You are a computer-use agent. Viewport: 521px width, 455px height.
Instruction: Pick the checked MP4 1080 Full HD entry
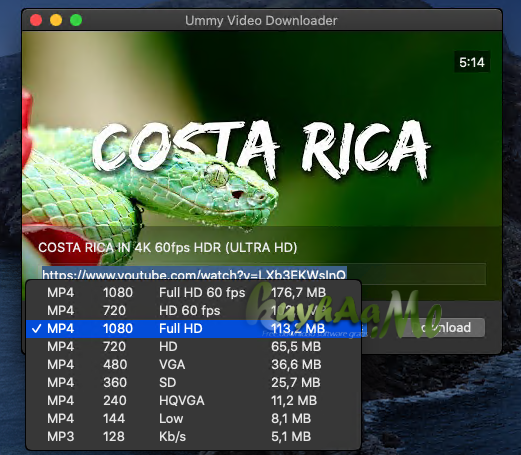193,329
